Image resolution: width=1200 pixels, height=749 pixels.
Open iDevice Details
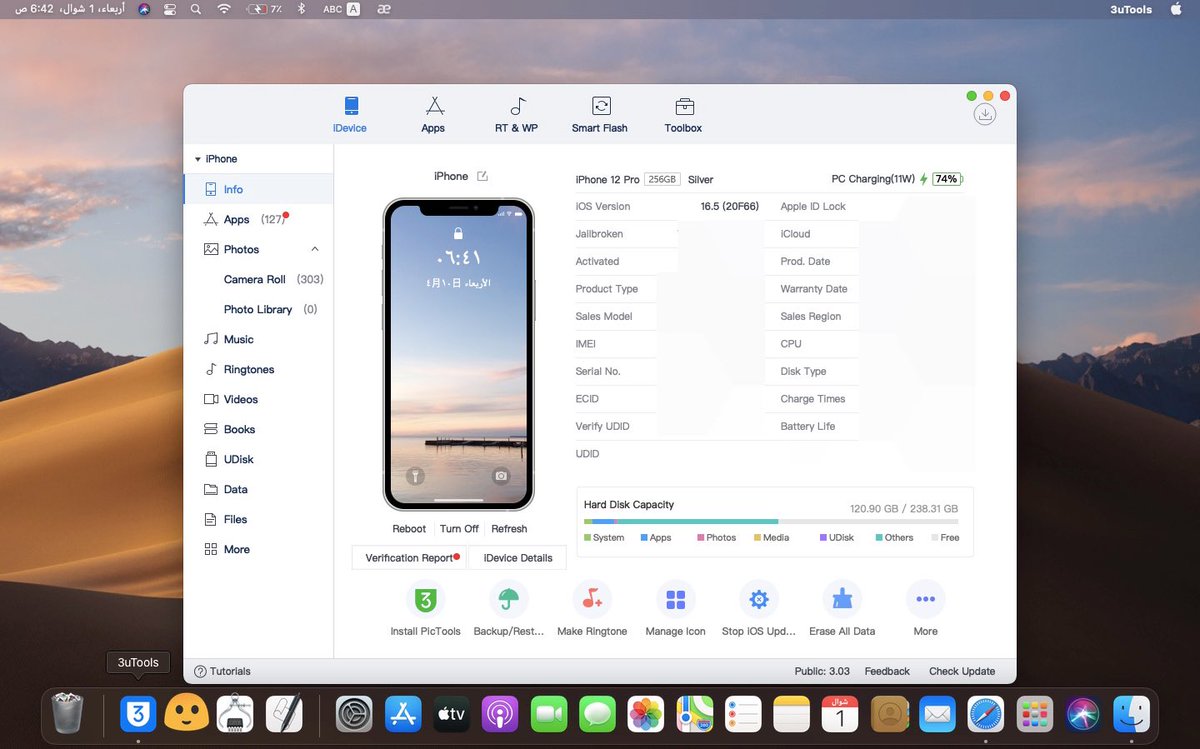pyautogui.click(x=517, y=558)
